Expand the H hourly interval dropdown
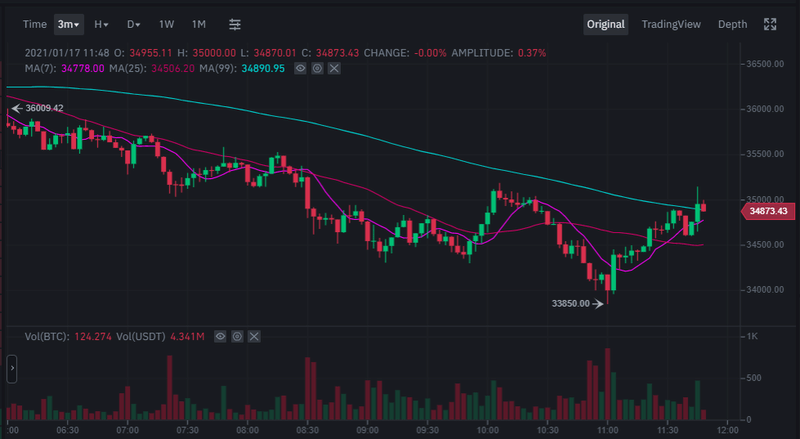Screen dimensions: 800x439 102,24
